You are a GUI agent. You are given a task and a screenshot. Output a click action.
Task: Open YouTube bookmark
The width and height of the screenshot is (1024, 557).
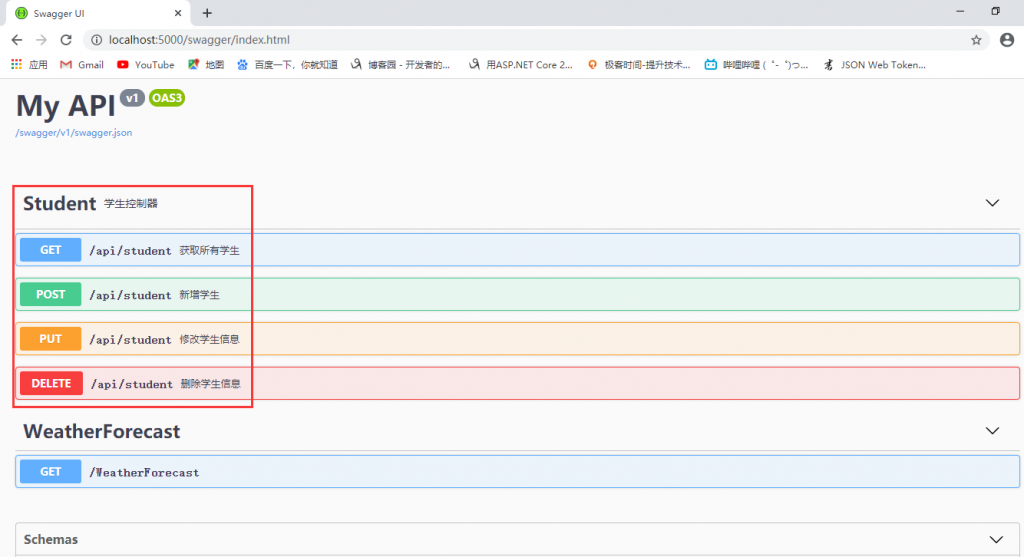(x=146, y=65)
